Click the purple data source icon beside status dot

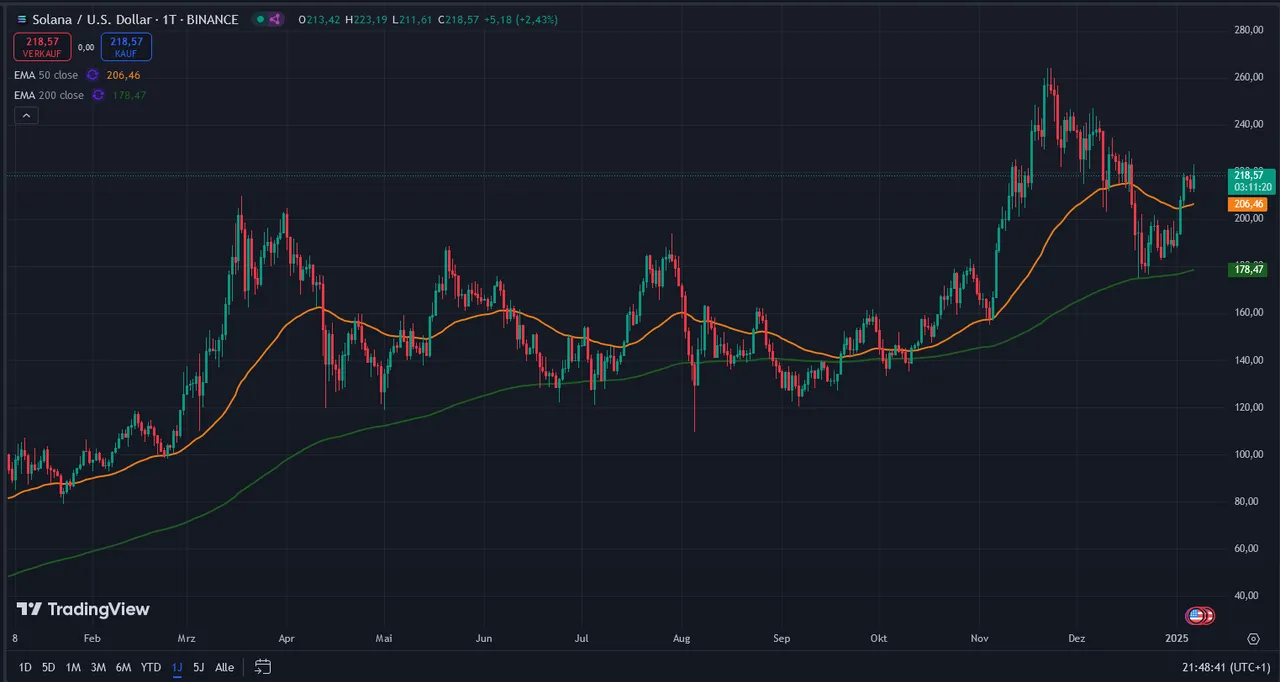coord(275,19)
